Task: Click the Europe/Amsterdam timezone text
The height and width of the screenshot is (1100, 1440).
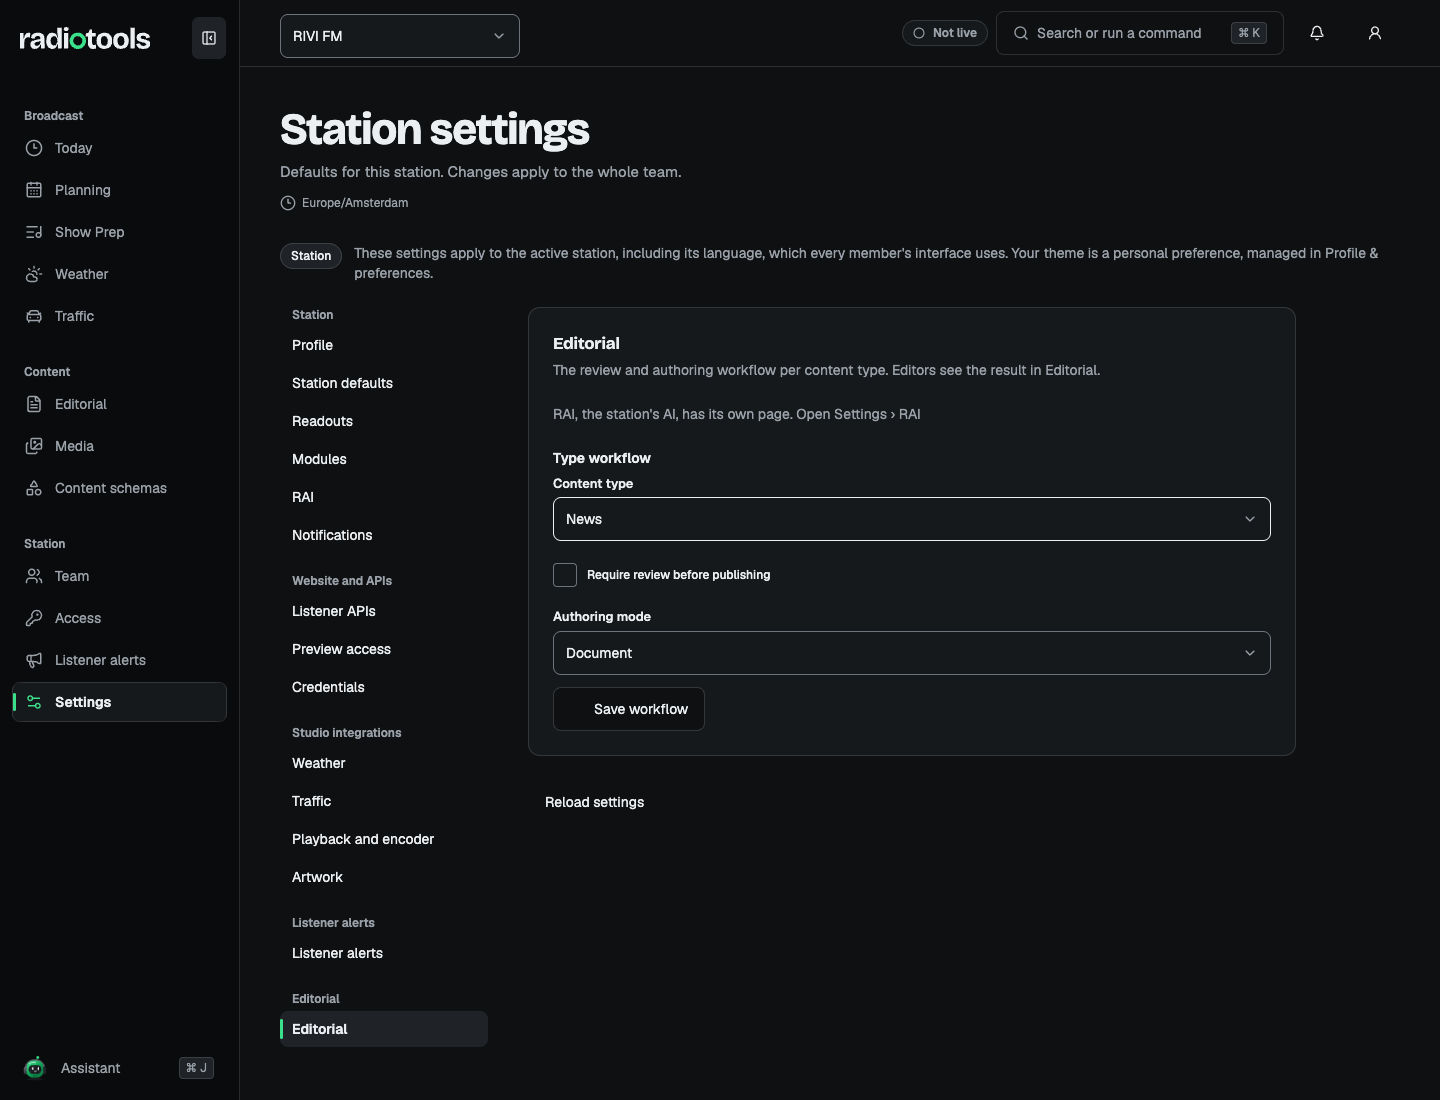Action: pos(355,203)
